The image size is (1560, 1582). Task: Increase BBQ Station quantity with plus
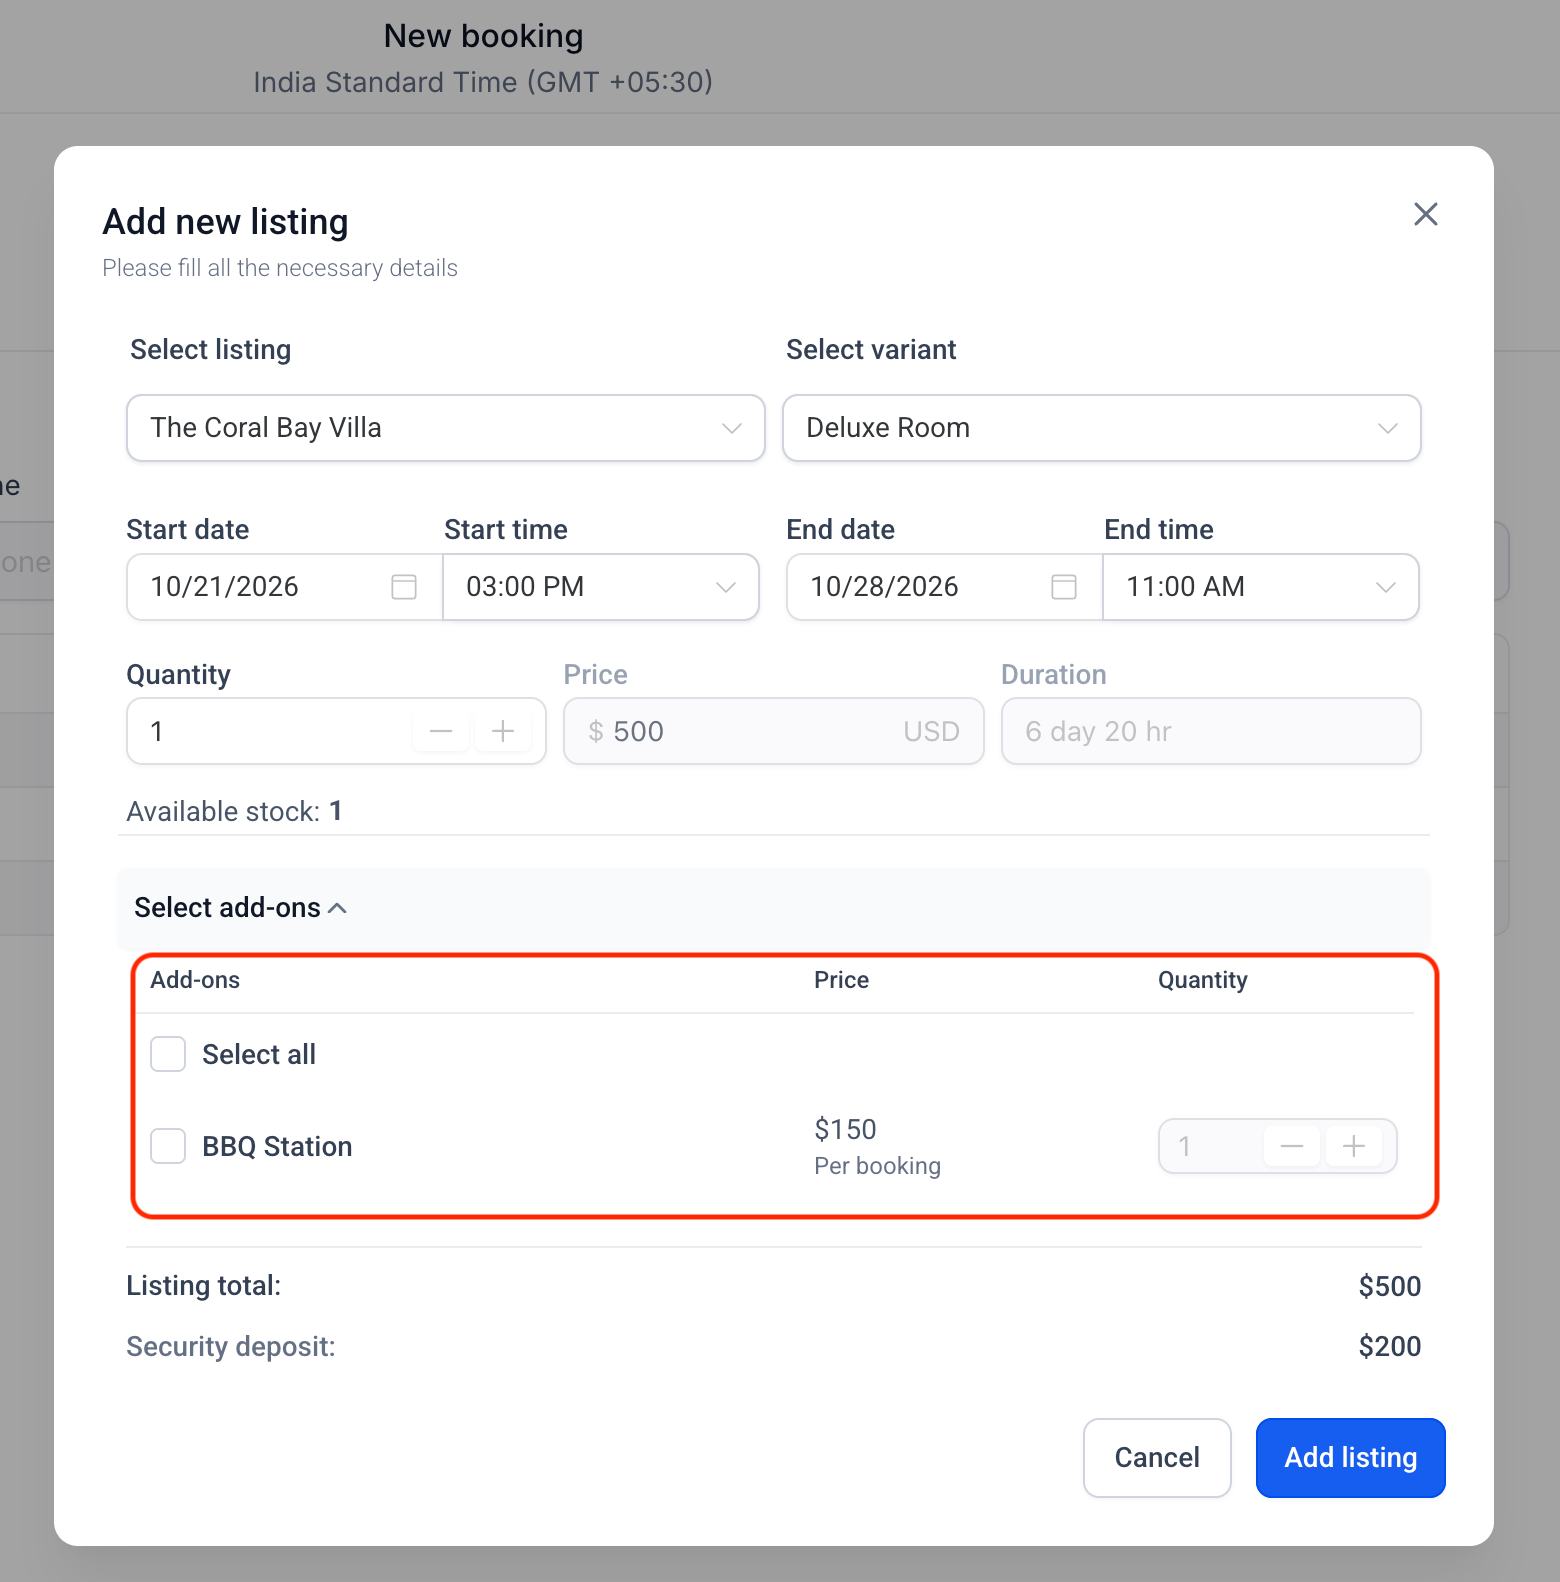[x=1354, y=1146]
